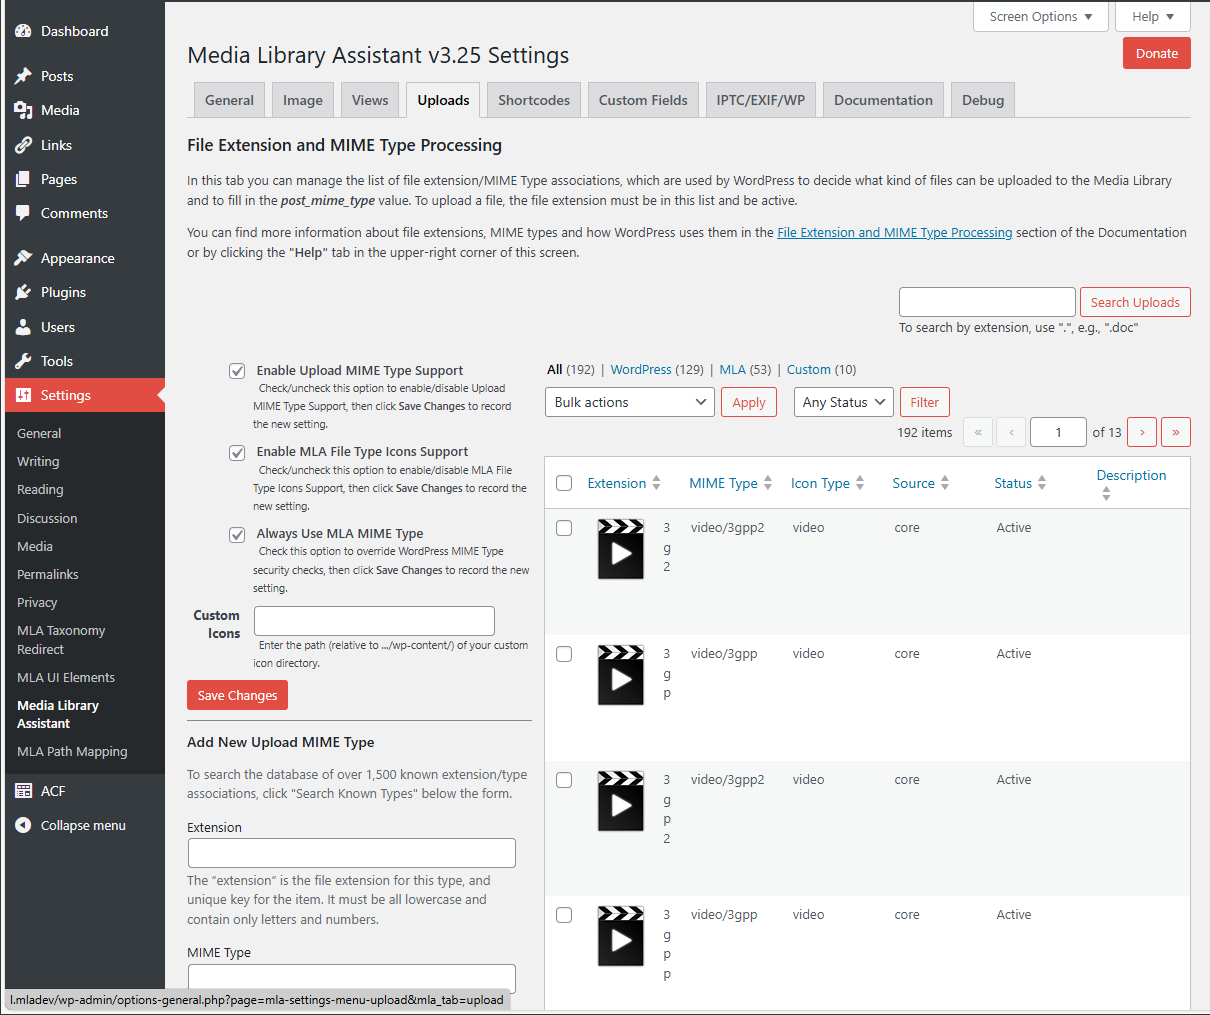The image size is (1210, 1015).
Task: Click the Appearance paintbrush icon
Action: (23, 257)
